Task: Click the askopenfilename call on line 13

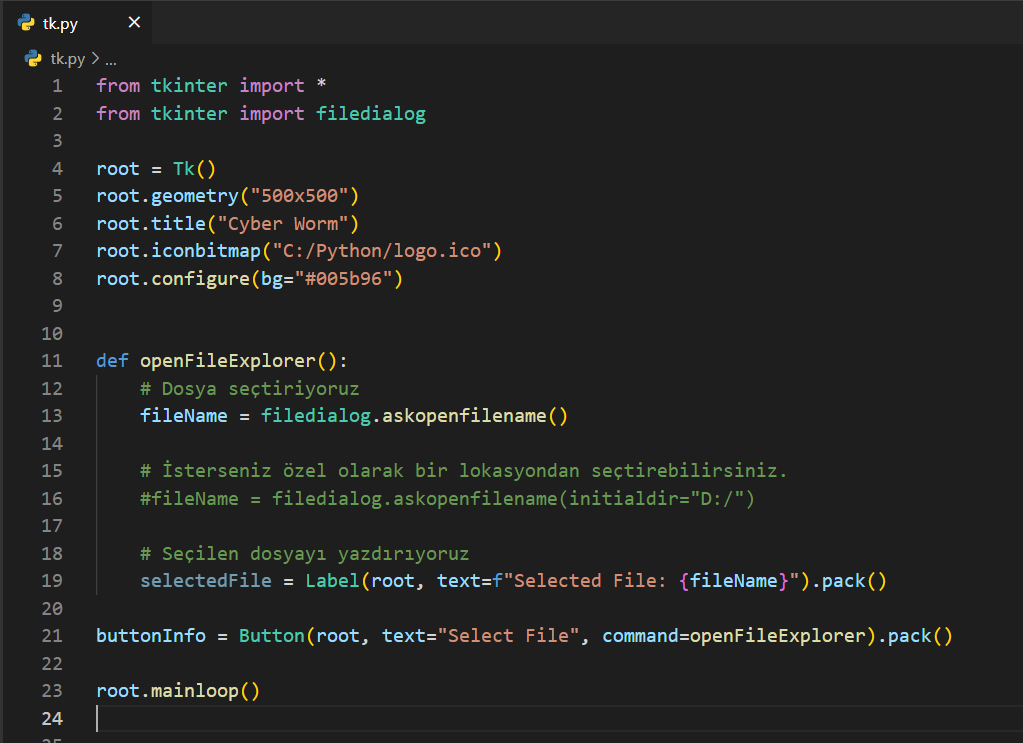Action: 464,415
